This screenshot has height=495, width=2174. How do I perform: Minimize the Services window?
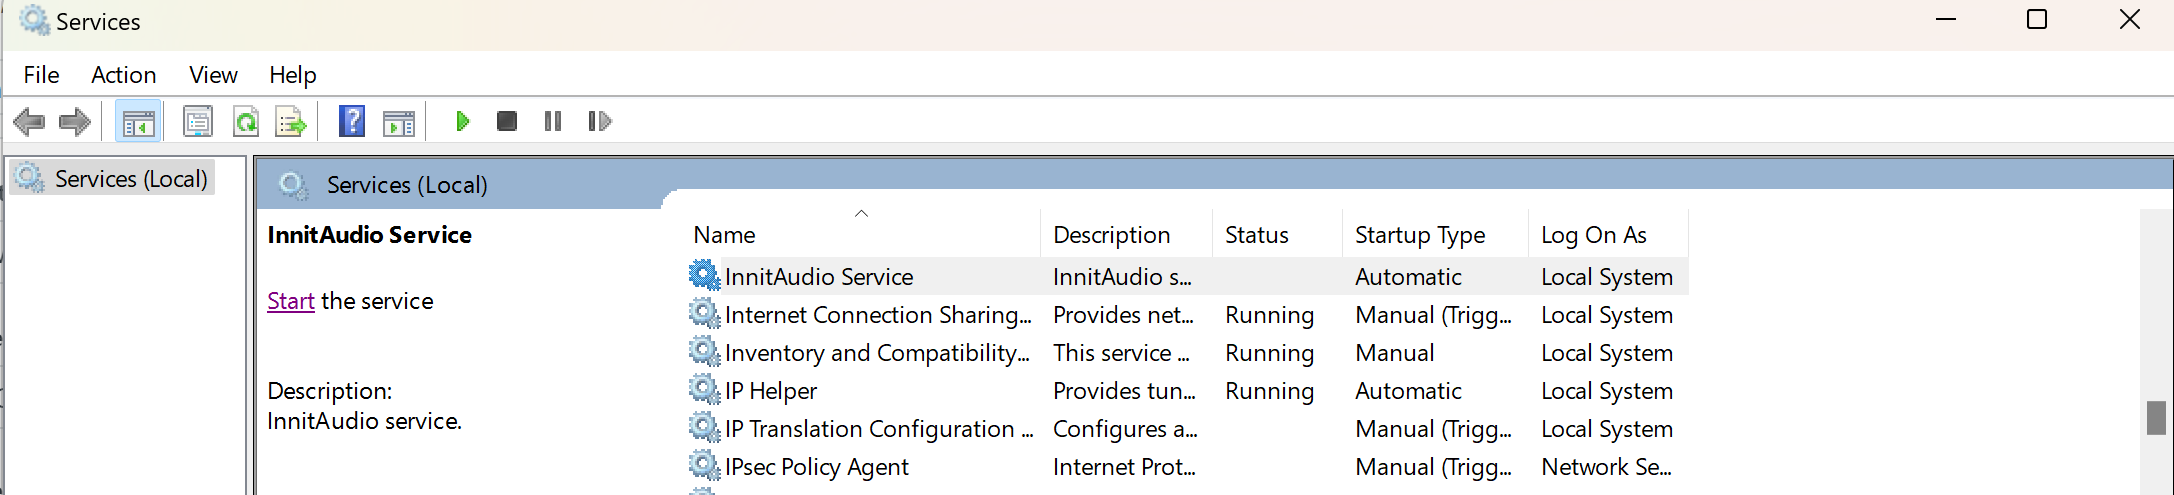click(x=1946, y=20)
